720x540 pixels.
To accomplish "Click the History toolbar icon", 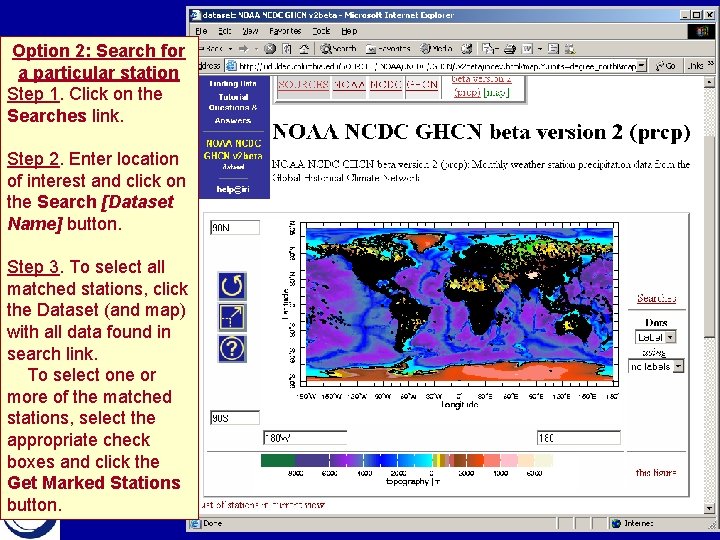I will click(x=467, y=49).
